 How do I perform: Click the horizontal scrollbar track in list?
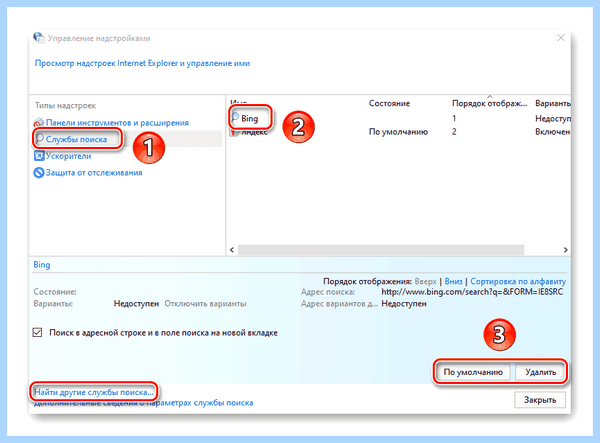(x=380, y=250)
